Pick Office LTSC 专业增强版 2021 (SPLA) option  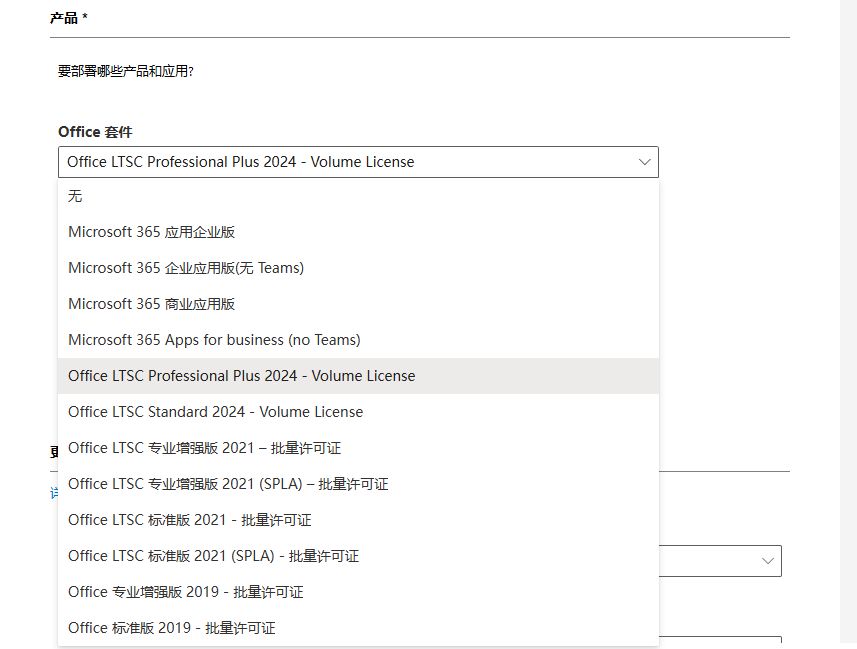(x=228, y=484)
